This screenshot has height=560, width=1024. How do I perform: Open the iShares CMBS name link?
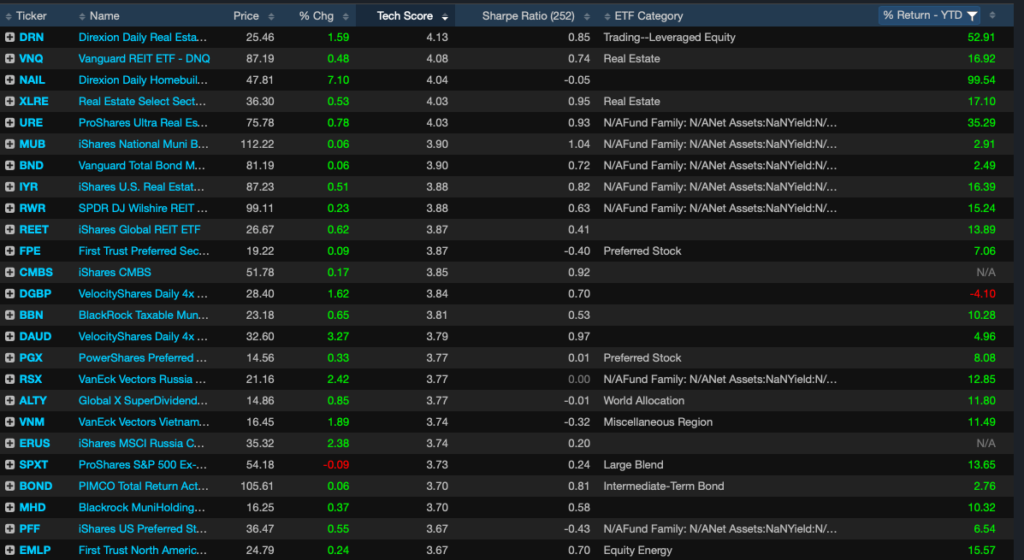(x=114, y=272)
